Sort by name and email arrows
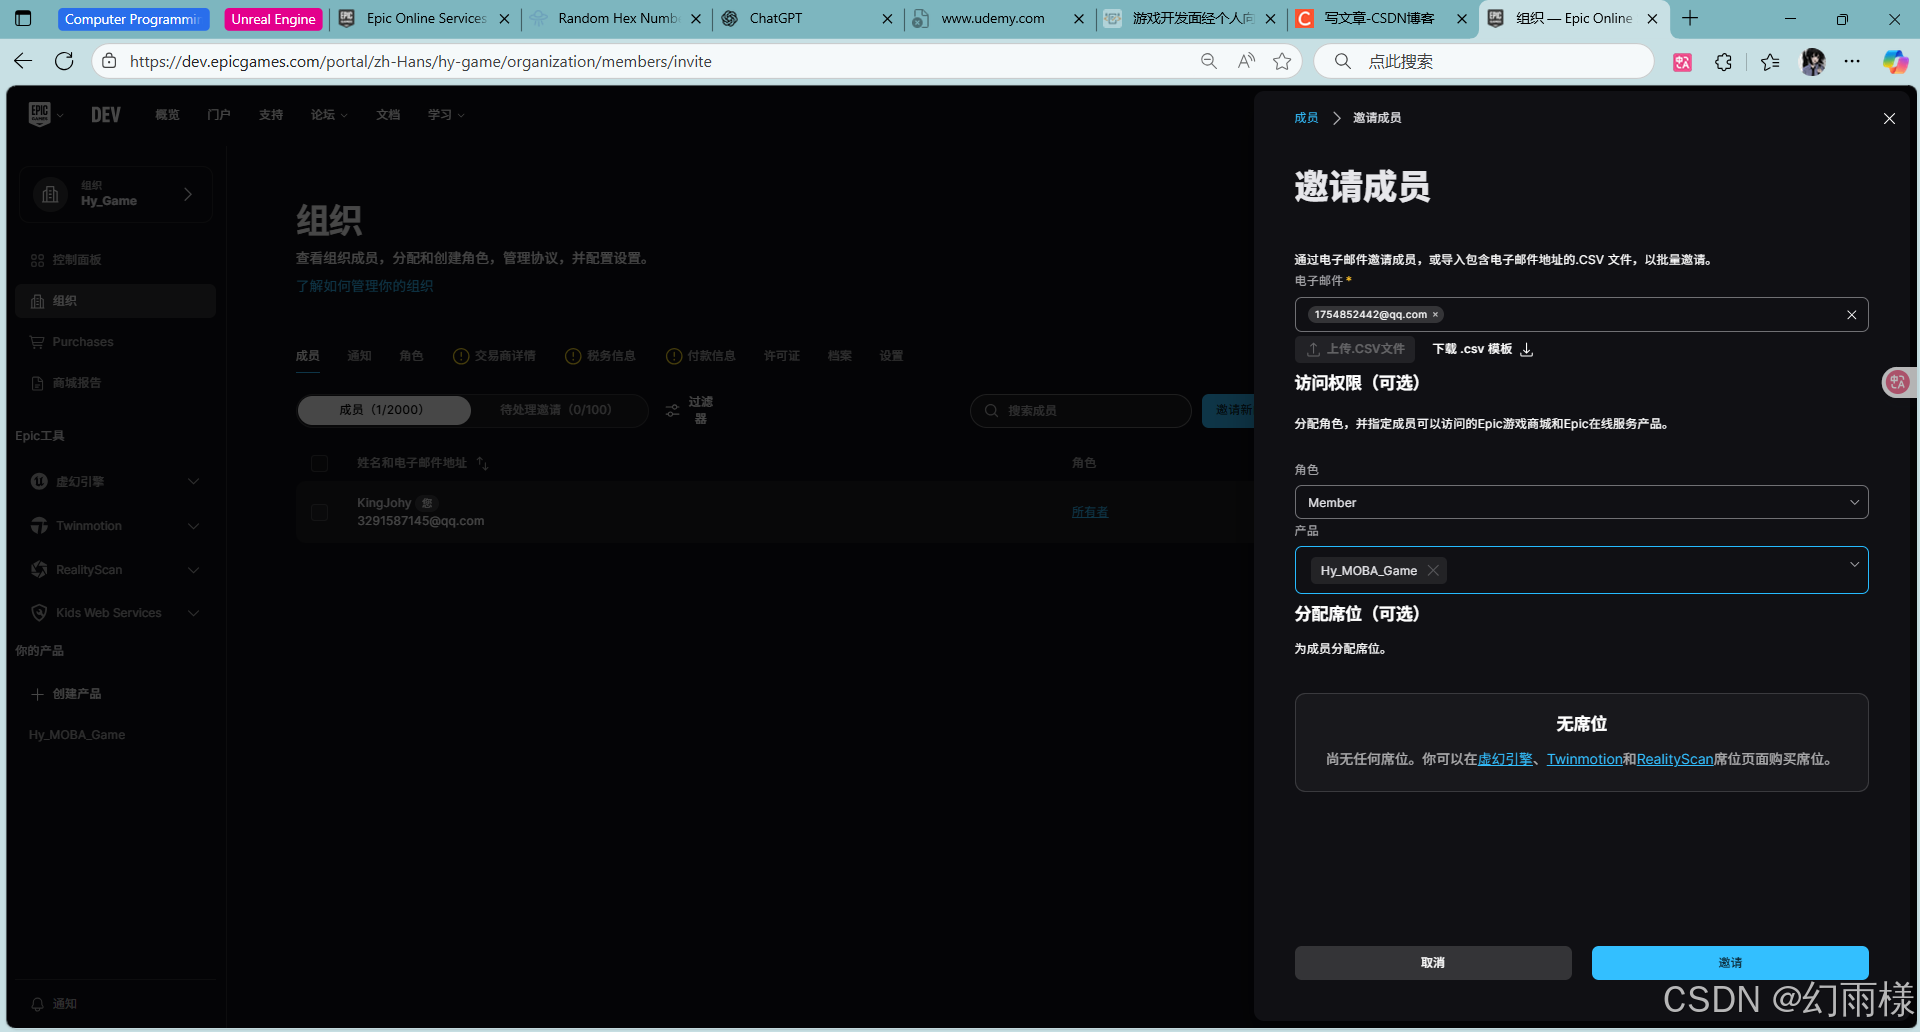Screen dimensions: 1920x1032 pos(482,463)
